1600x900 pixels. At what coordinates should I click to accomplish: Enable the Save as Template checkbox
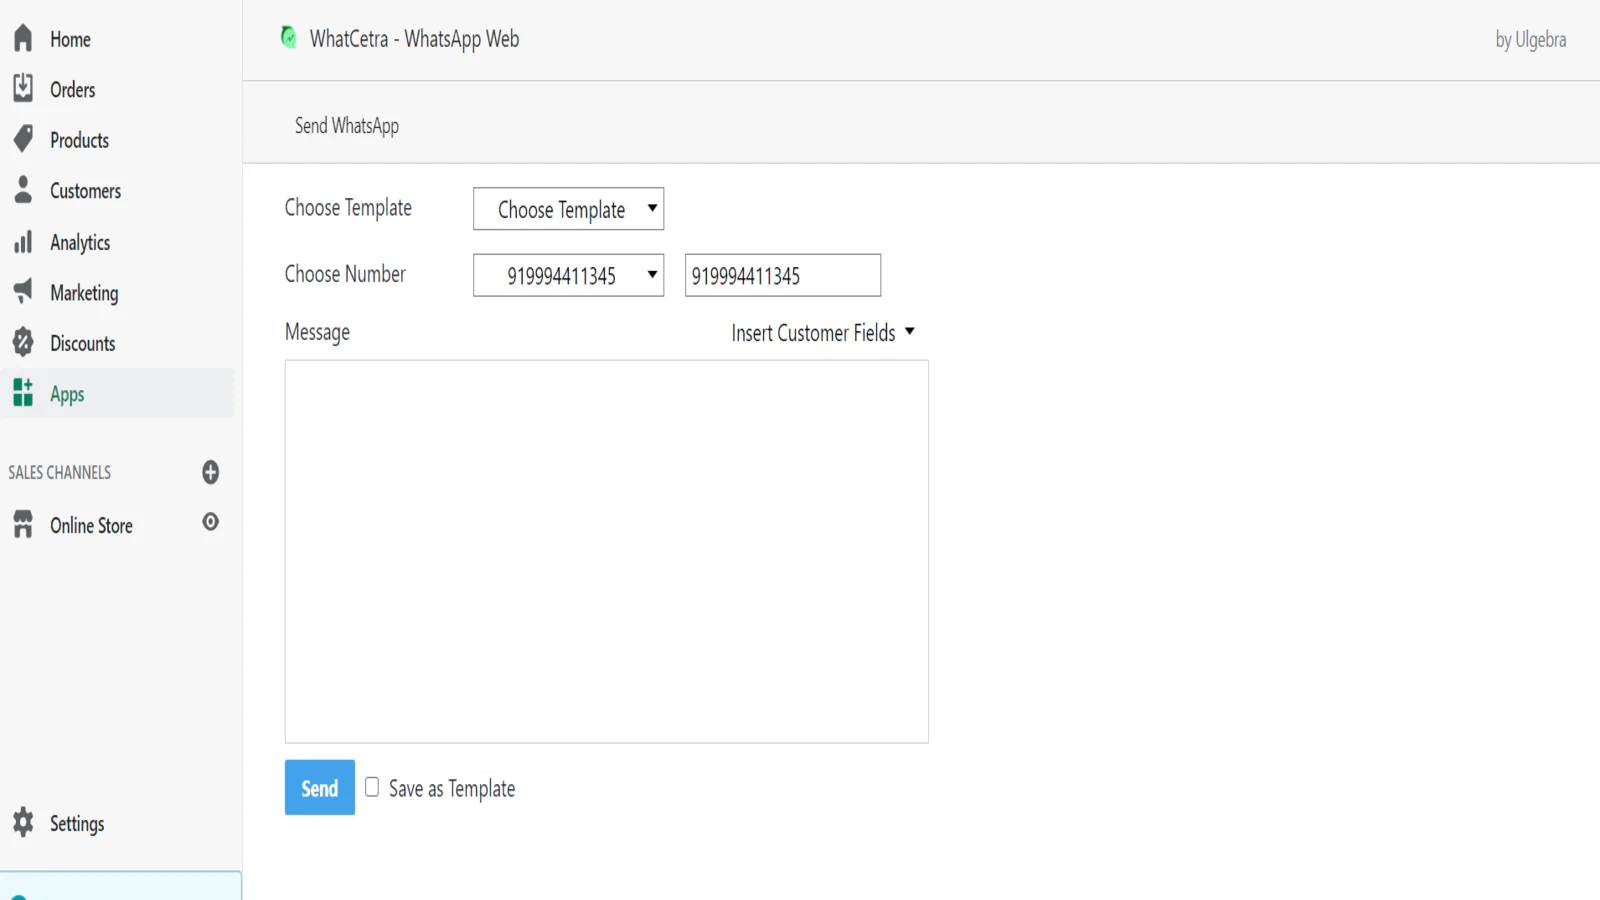[x=372, y=787]
